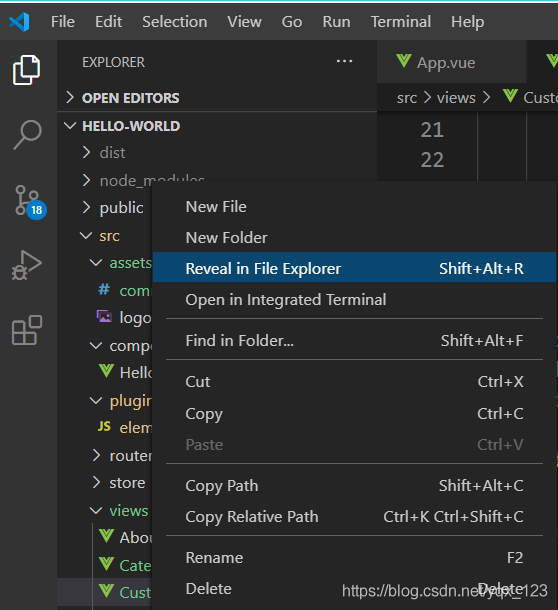Open the Extensions view icon

click(x=26, y=330)
